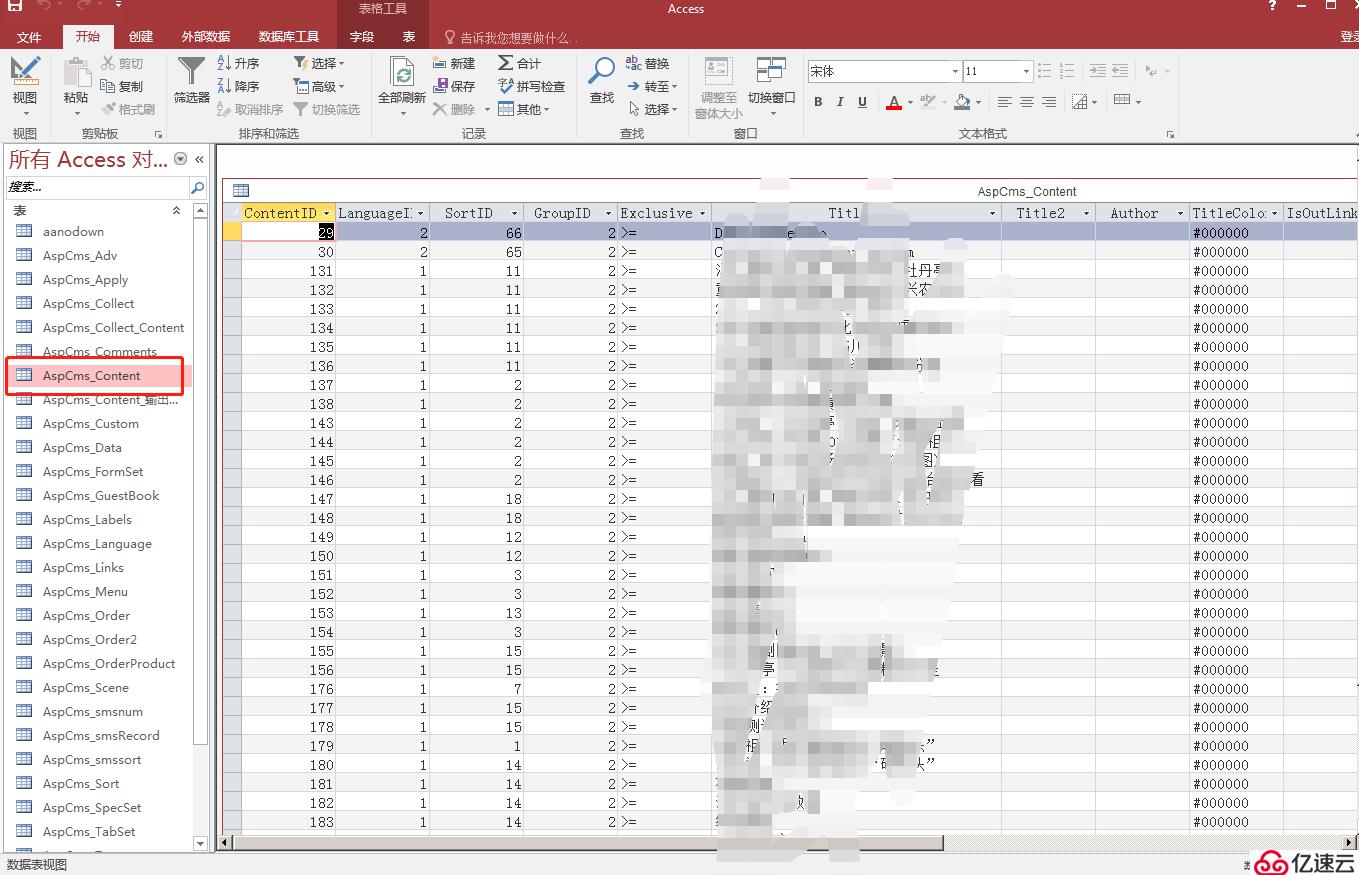Open the GroupID column dropdown arrow

pyautogui.click(x=608, y=213)
